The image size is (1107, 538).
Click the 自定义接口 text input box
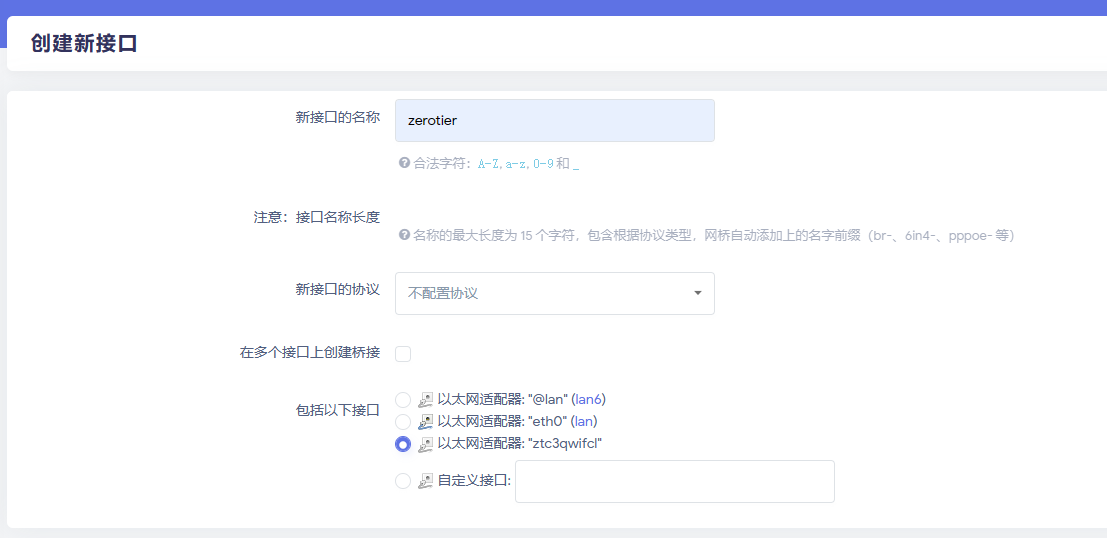pos(674,481)
